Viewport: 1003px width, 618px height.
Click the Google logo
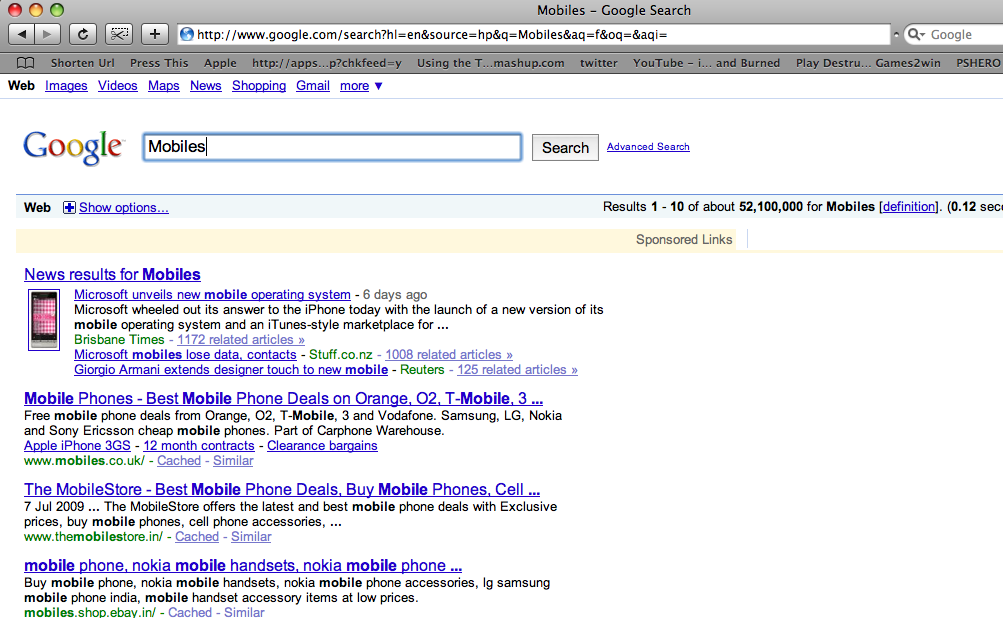pos(73,148)
